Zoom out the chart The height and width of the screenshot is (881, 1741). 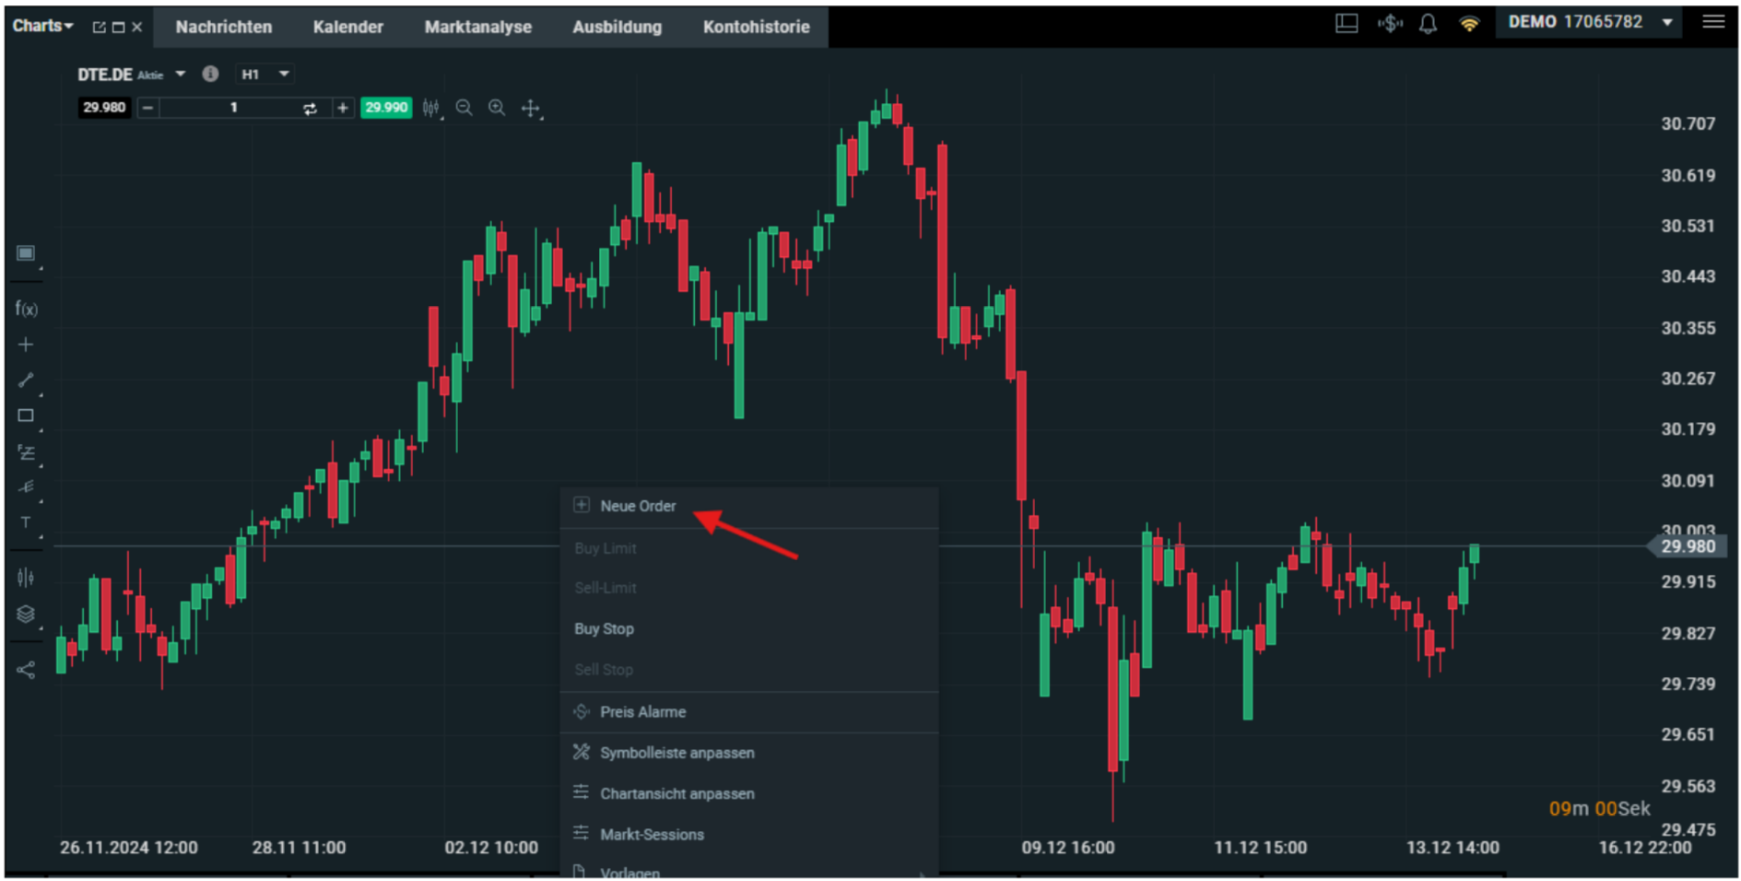click(x=464, y=108)
